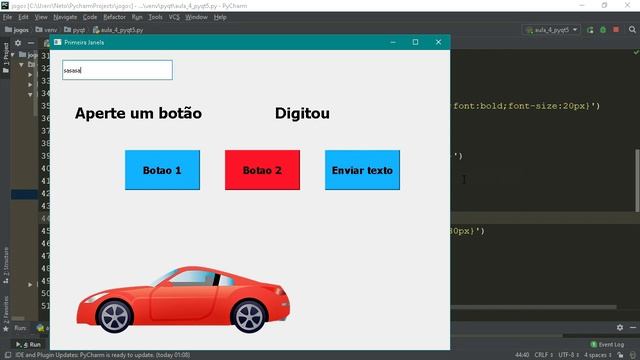Click the text input containing 'sasasa'

(x=118, y=70)
